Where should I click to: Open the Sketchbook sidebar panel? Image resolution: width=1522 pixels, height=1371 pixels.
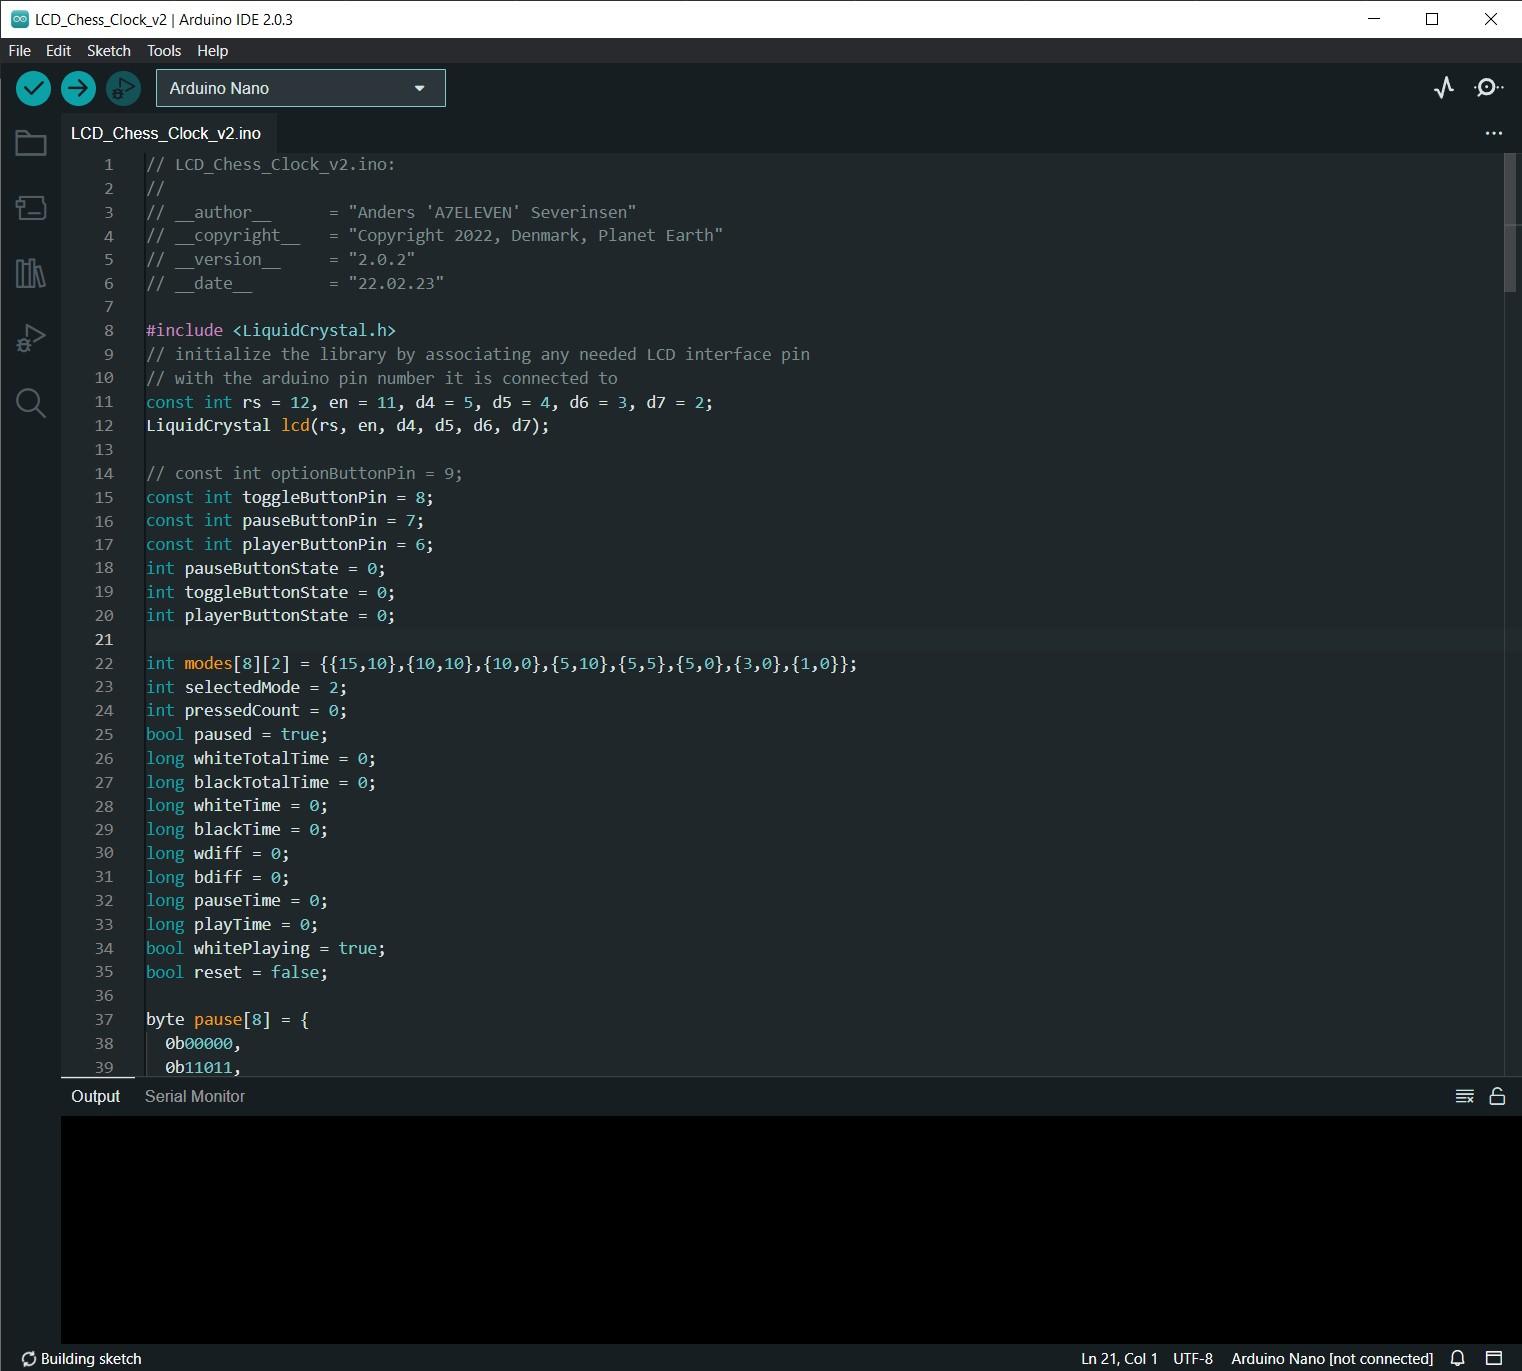(x=30, y=143)
